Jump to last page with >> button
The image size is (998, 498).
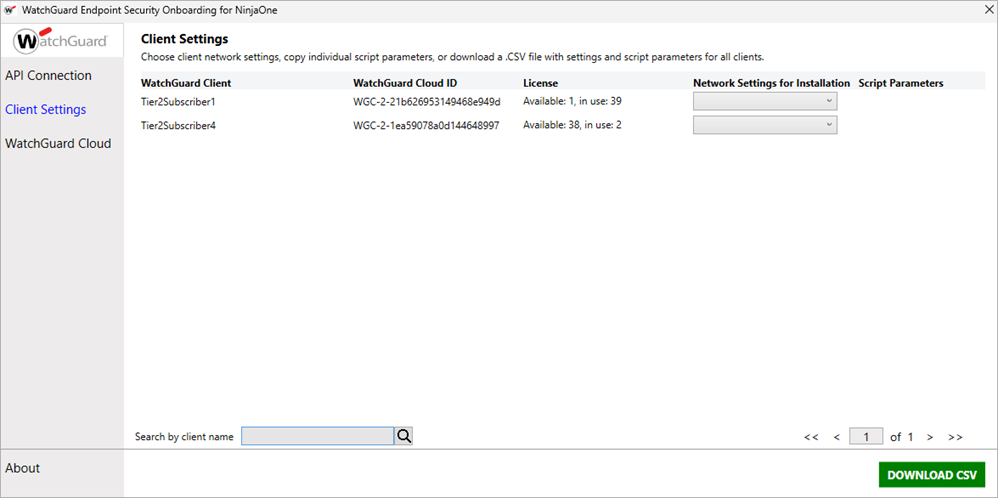[x=955, y=437]
